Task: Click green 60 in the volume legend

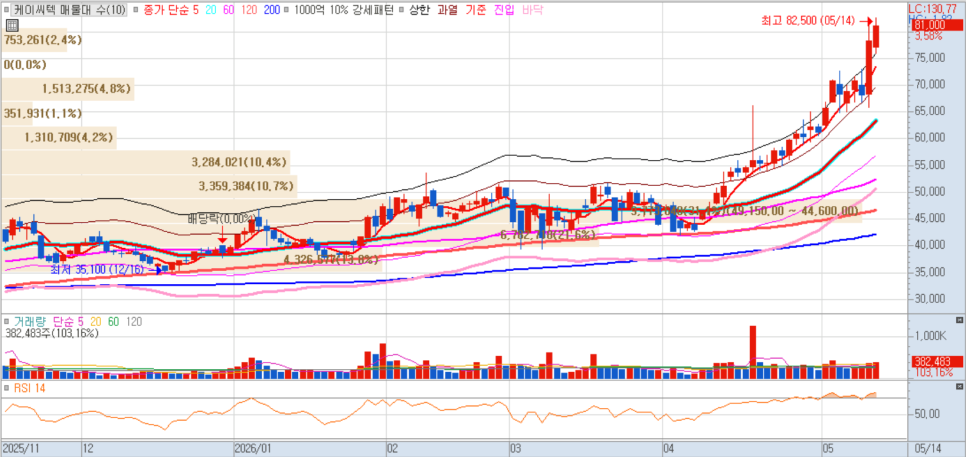Action: (x=114, y=322)
